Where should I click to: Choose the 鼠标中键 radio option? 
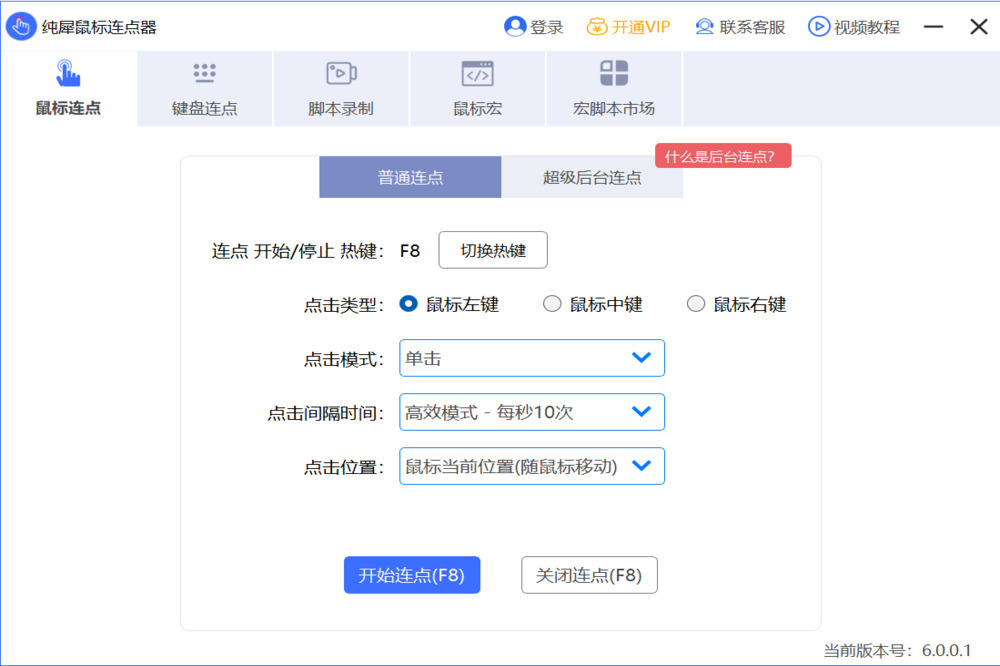tap(552, 305)
